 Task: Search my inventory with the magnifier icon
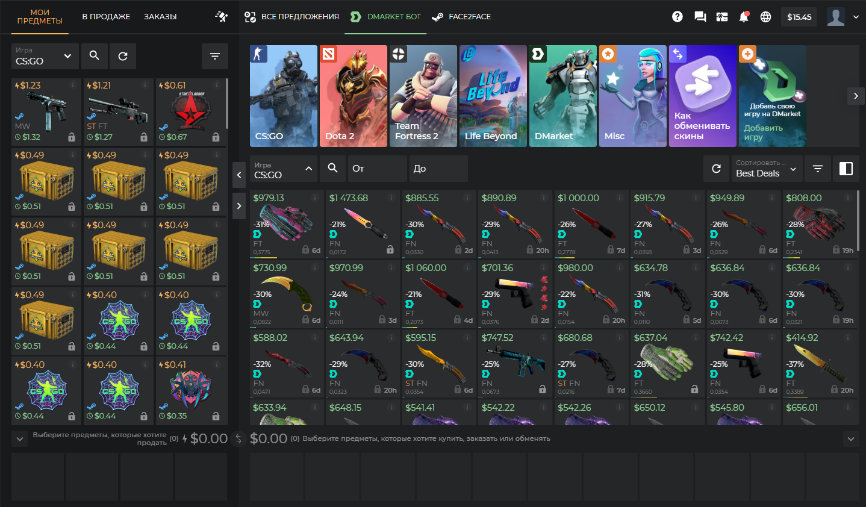click(x=94, y=56)
